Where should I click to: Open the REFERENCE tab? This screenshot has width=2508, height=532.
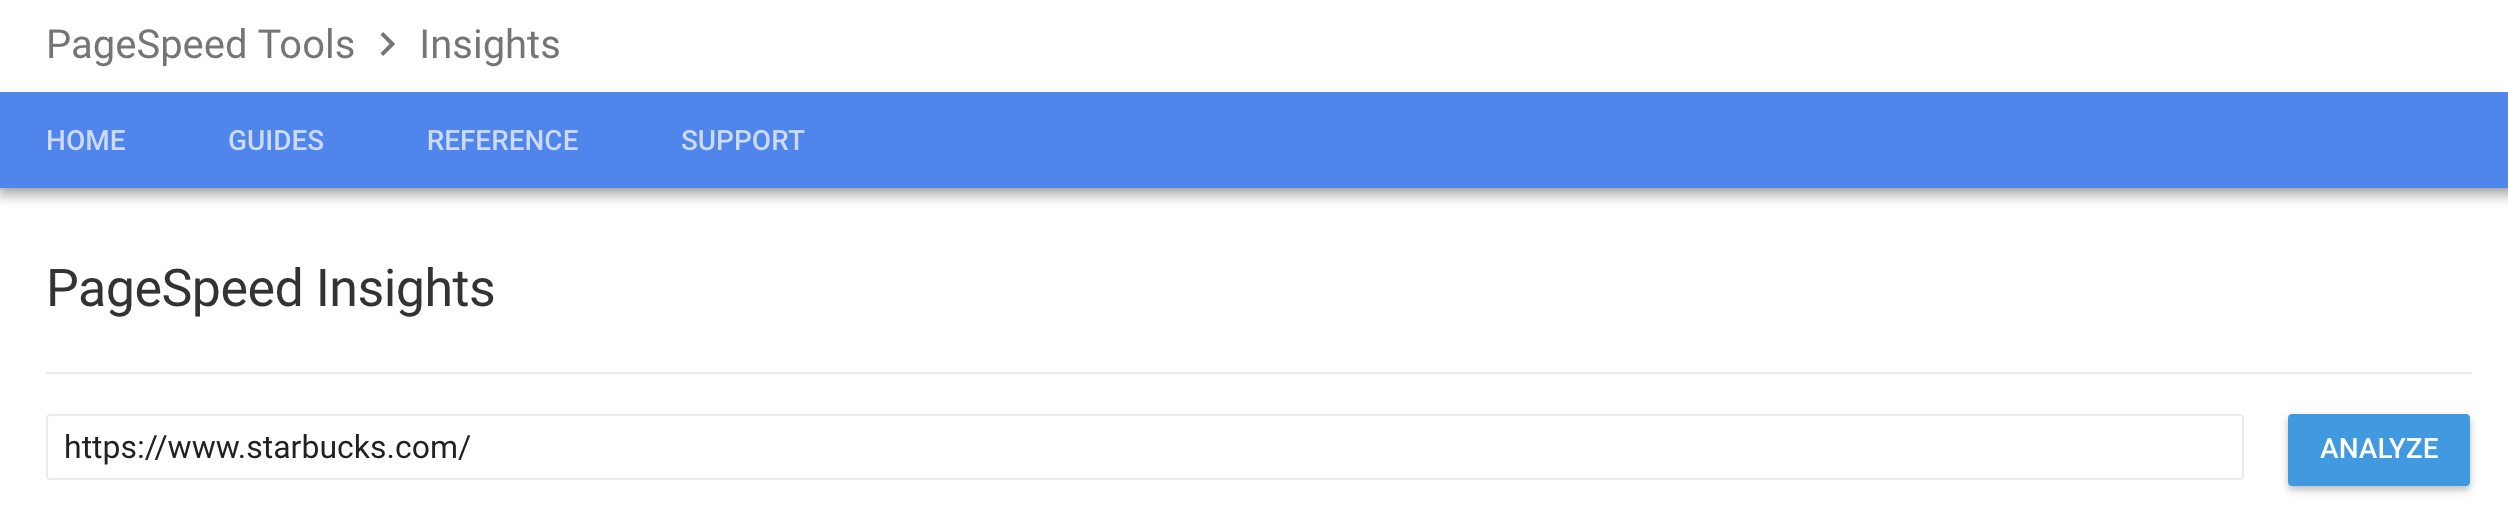pyautogui.click(x=502, y=141)
